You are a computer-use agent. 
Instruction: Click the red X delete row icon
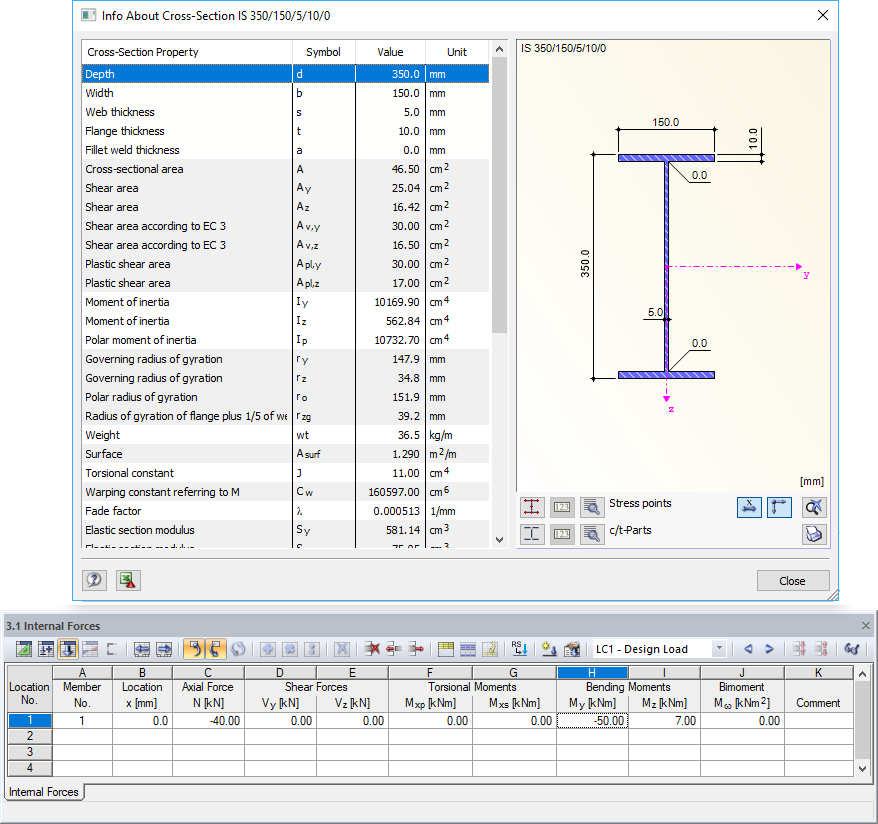(x=372, y=649)
